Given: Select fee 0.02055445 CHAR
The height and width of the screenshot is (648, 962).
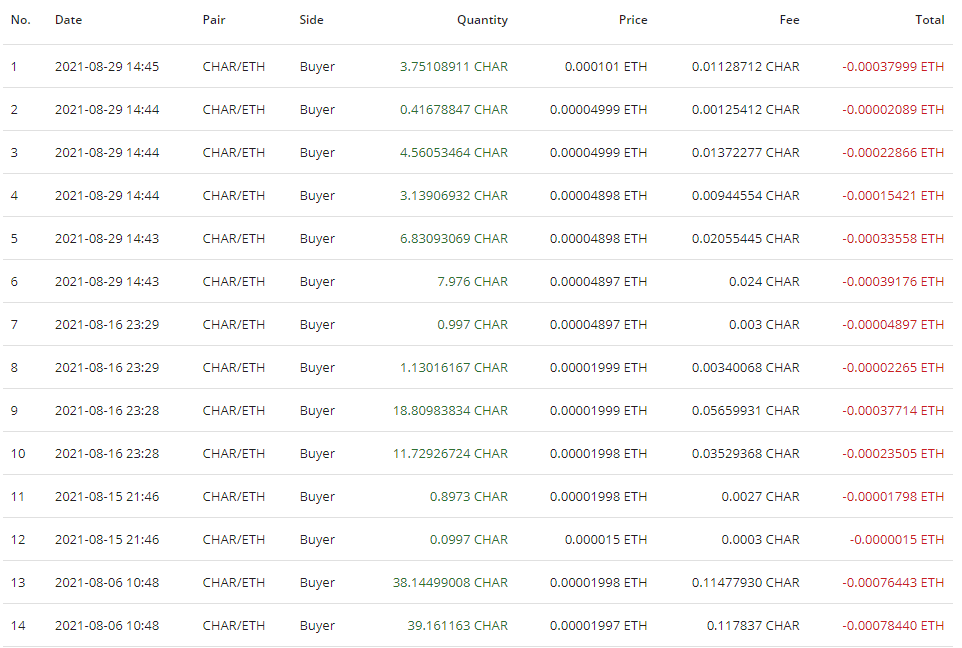Looking at the screenshot, I should pos(745,238).
